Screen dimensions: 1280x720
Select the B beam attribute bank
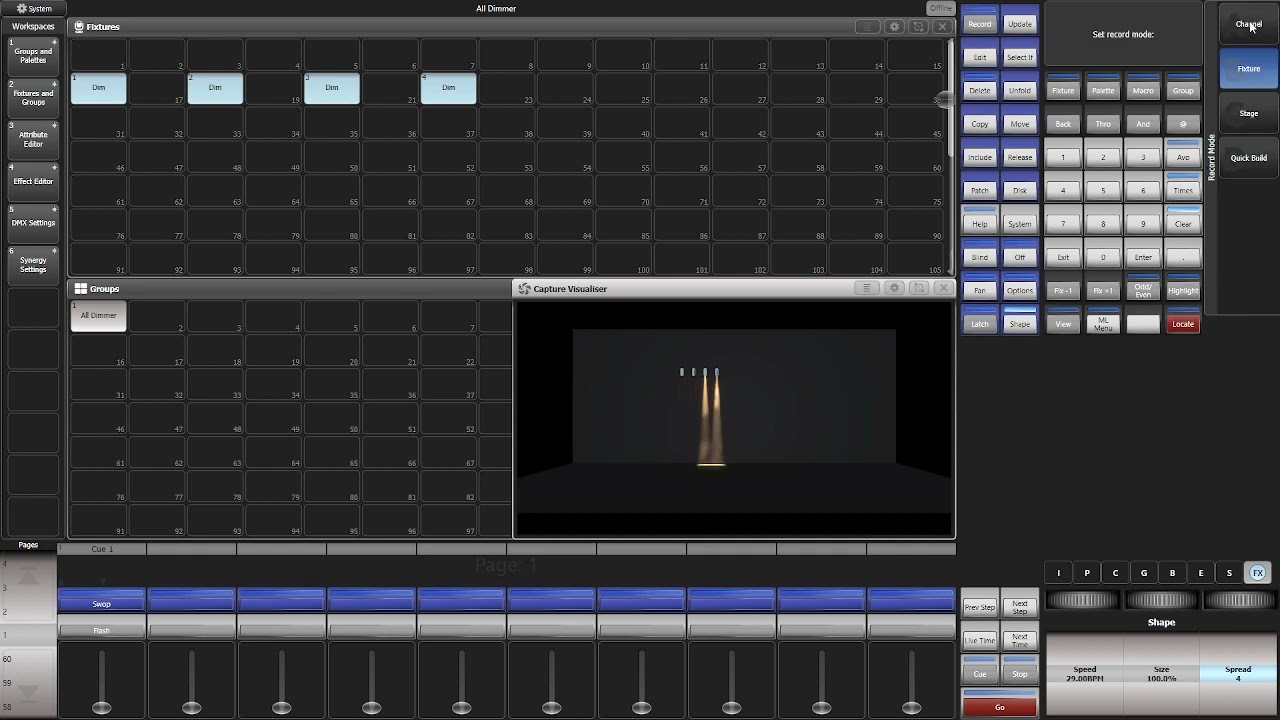tap(1172, 573)
